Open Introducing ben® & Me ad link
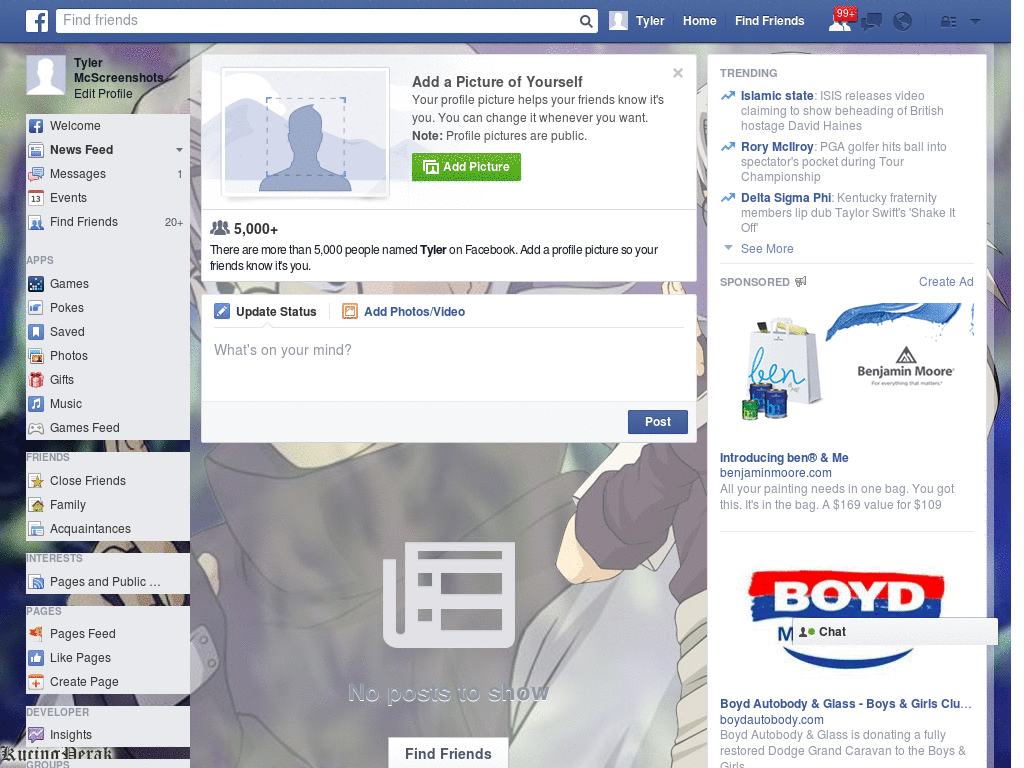This screenshot has height=768, width=1024. (784, 458)
